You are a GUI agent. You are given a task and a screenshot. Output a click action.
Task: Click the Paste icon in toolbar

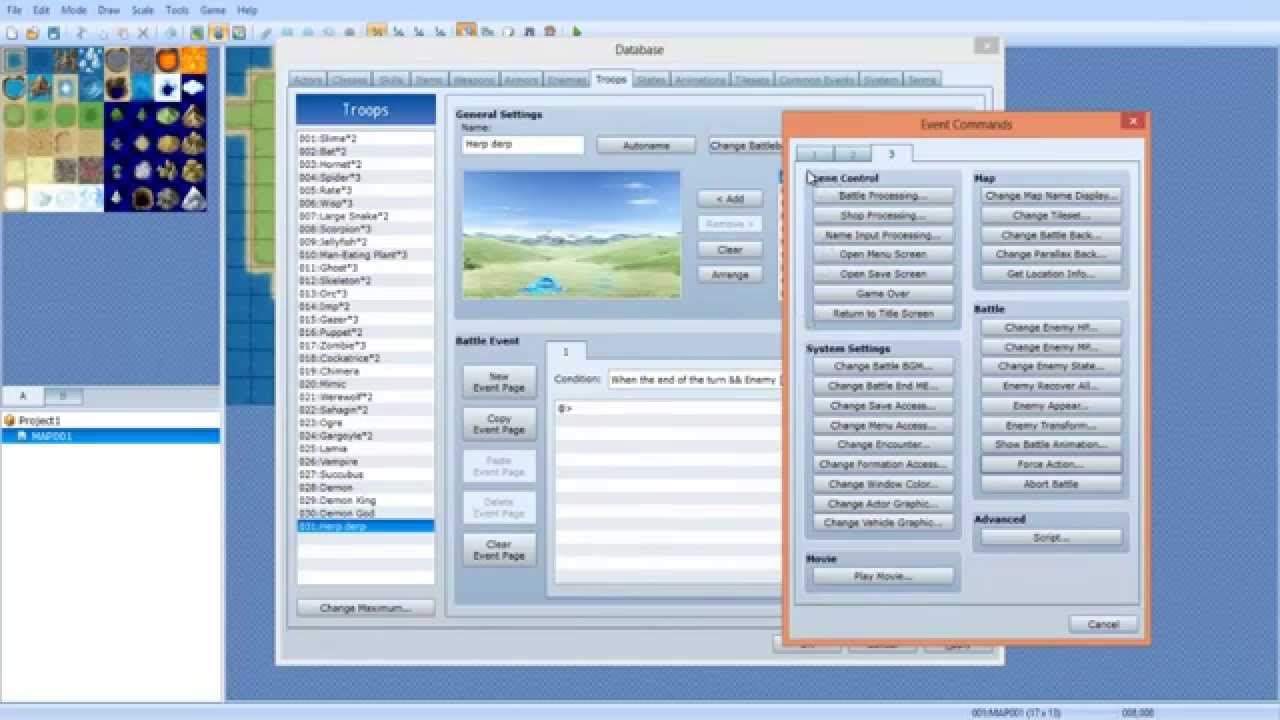[x=122, y=33]
